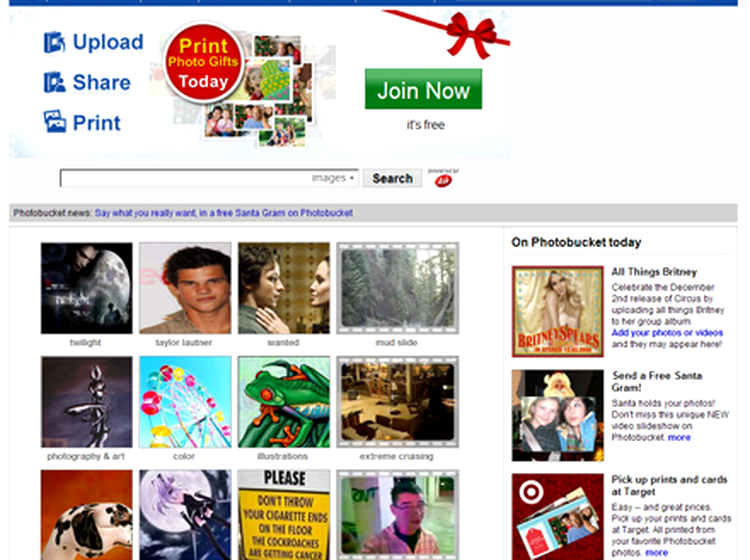Open the color ferris wheel thumbnail
This screenshot has height=560, width=750.
click(185, 402)
